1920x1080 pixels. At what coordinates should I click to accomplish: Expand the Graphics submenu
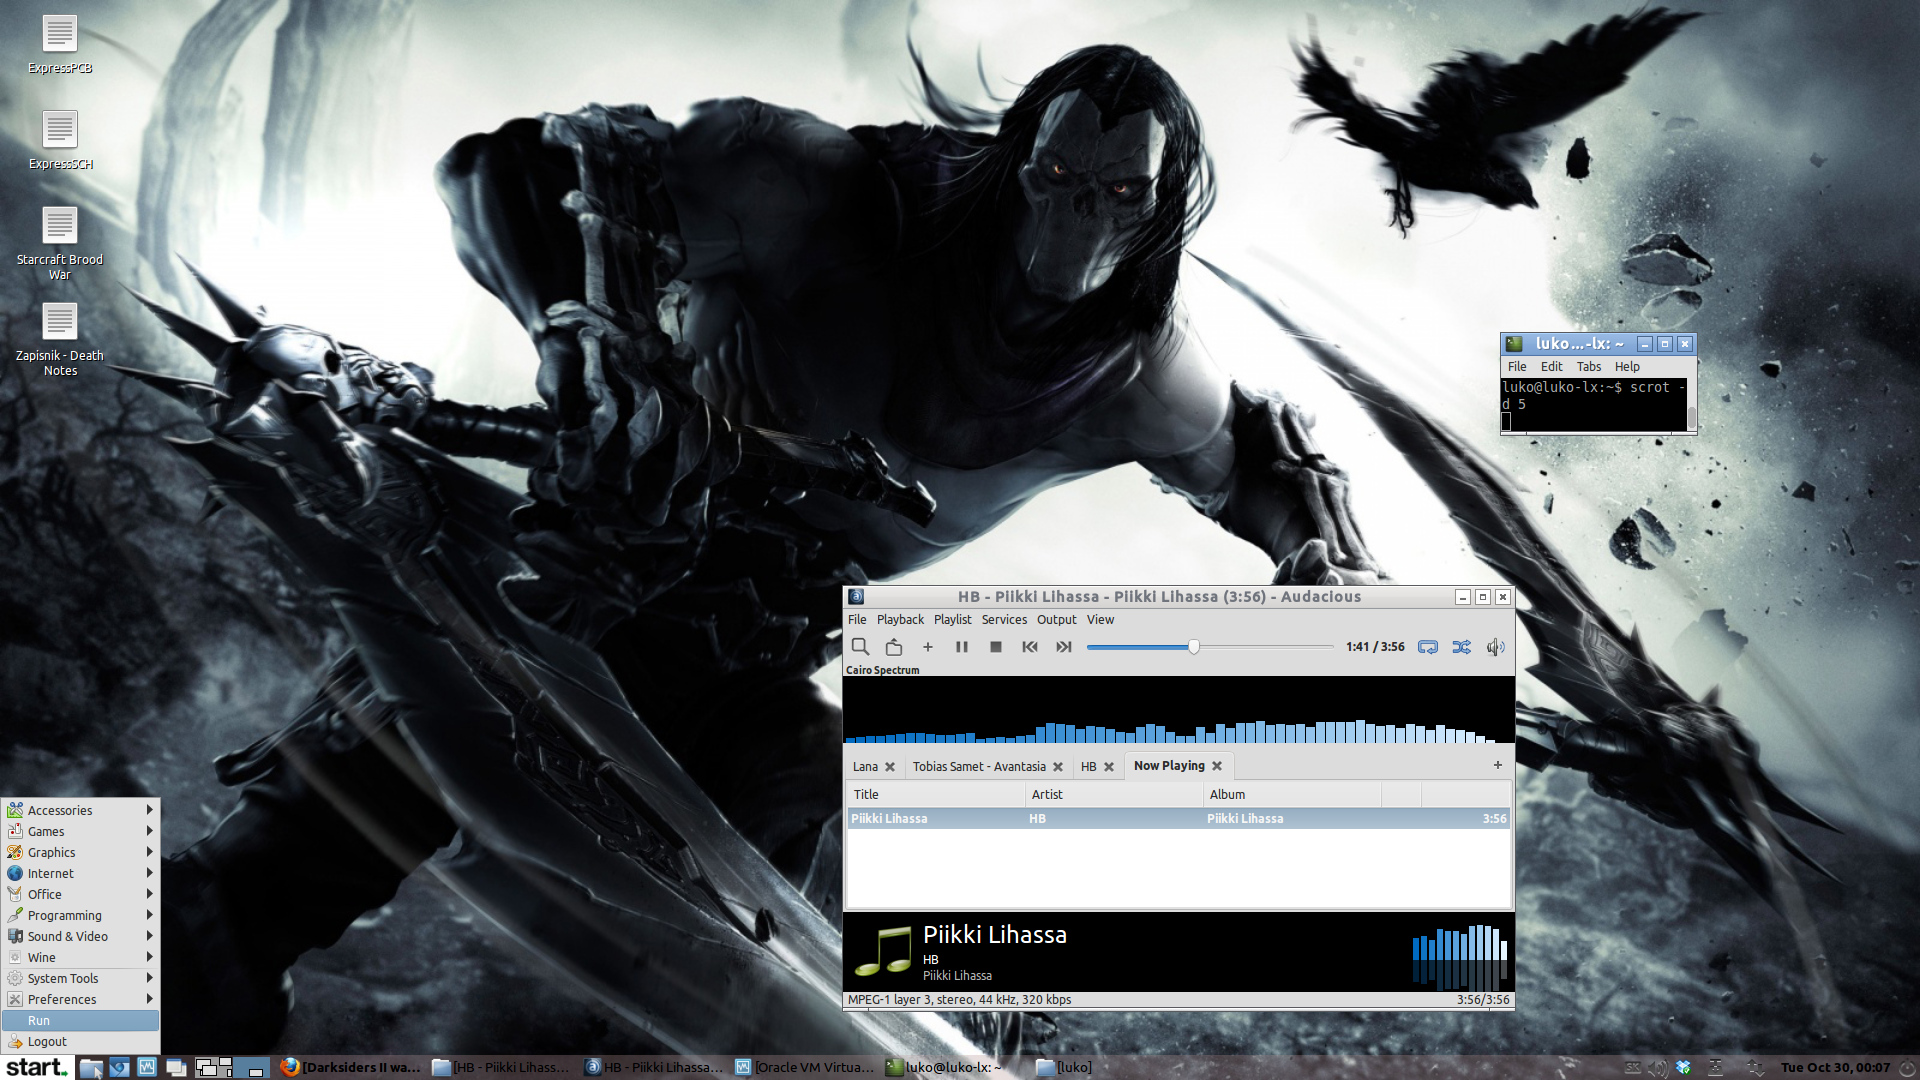tap(80, 853)
